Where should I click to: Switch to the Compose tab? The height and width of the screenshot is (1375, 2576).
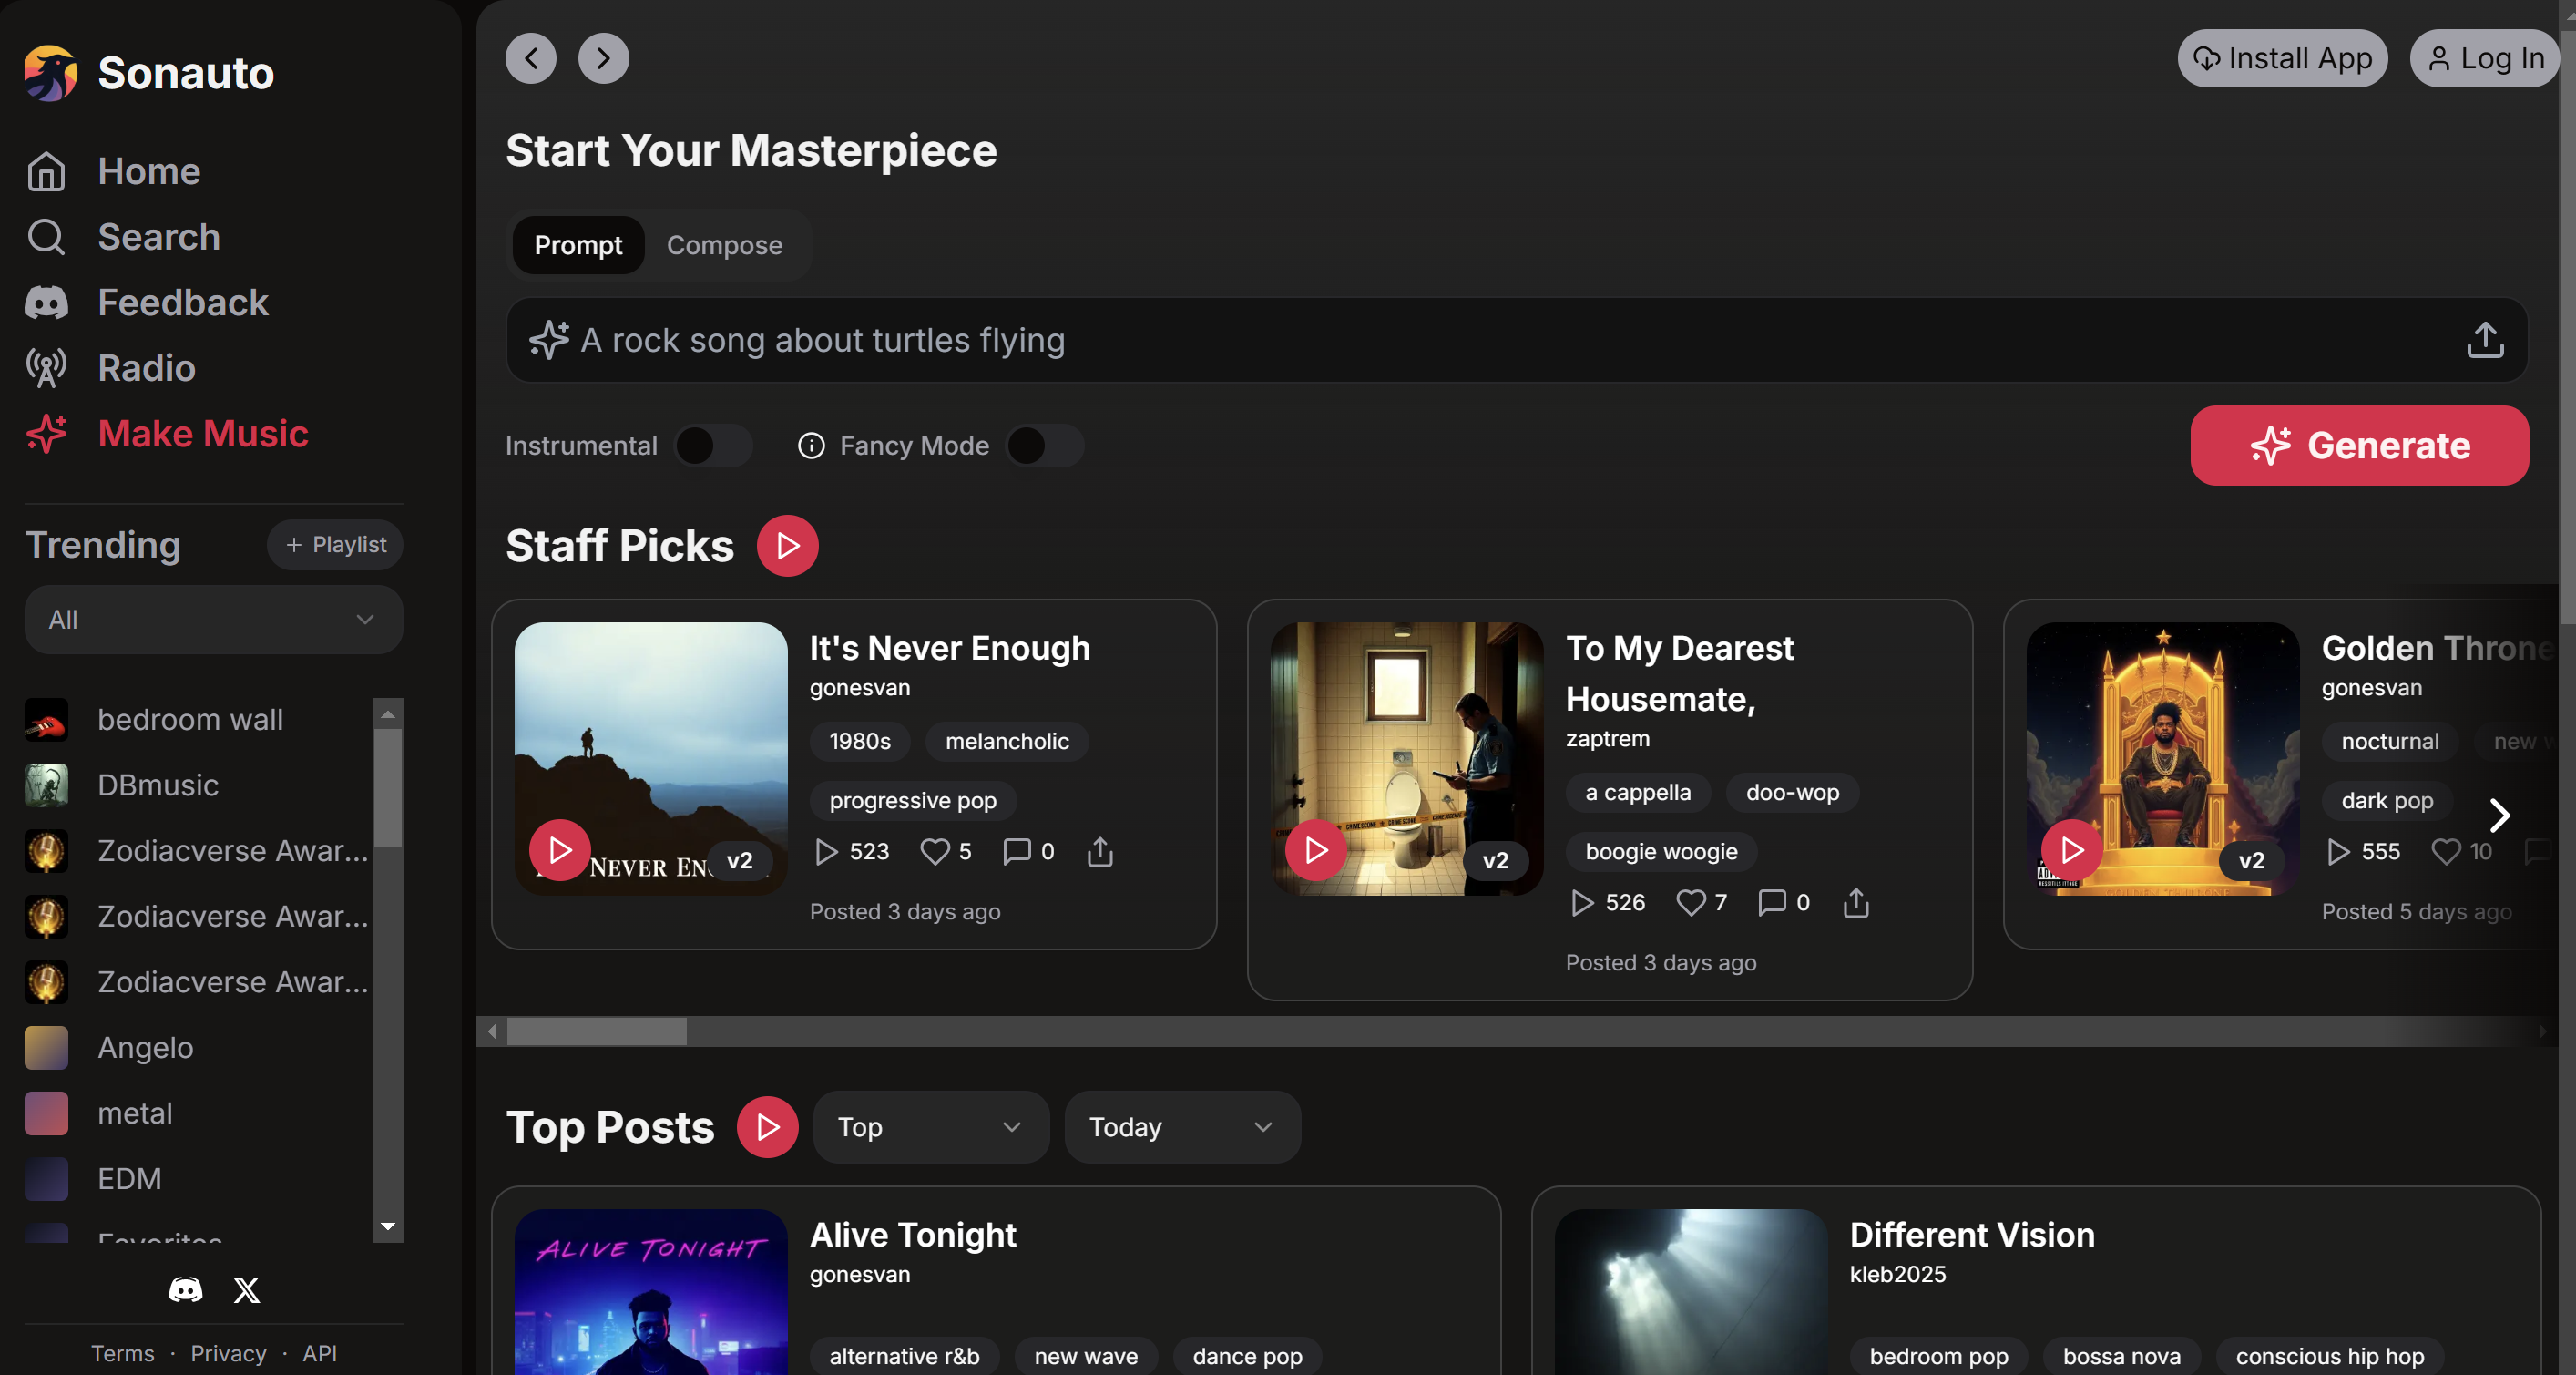[724, 245]
